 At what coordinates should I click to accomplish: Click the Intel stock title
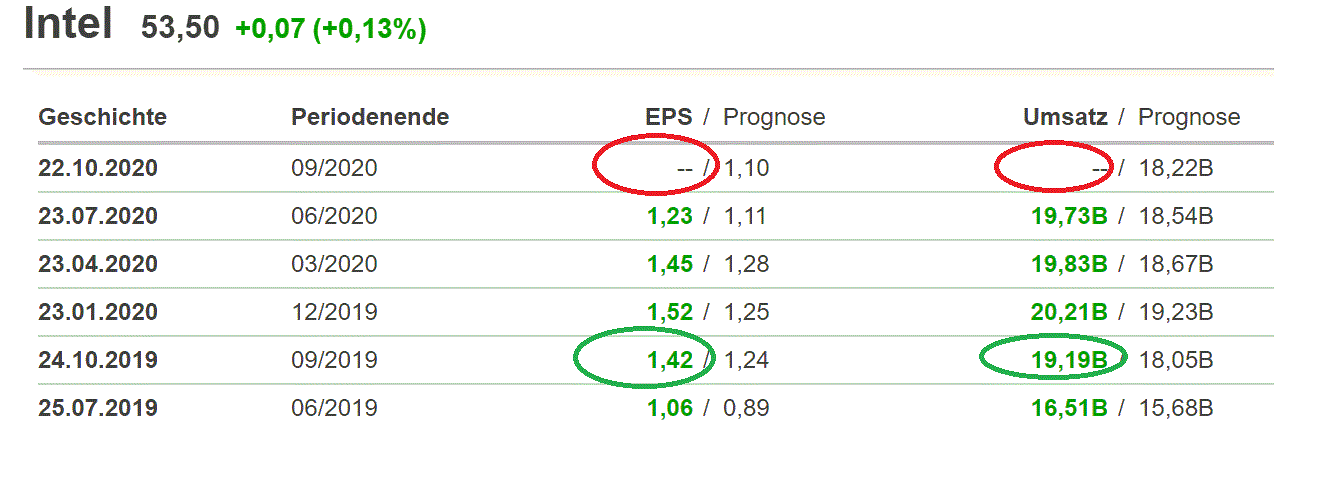tap(67, 24)
